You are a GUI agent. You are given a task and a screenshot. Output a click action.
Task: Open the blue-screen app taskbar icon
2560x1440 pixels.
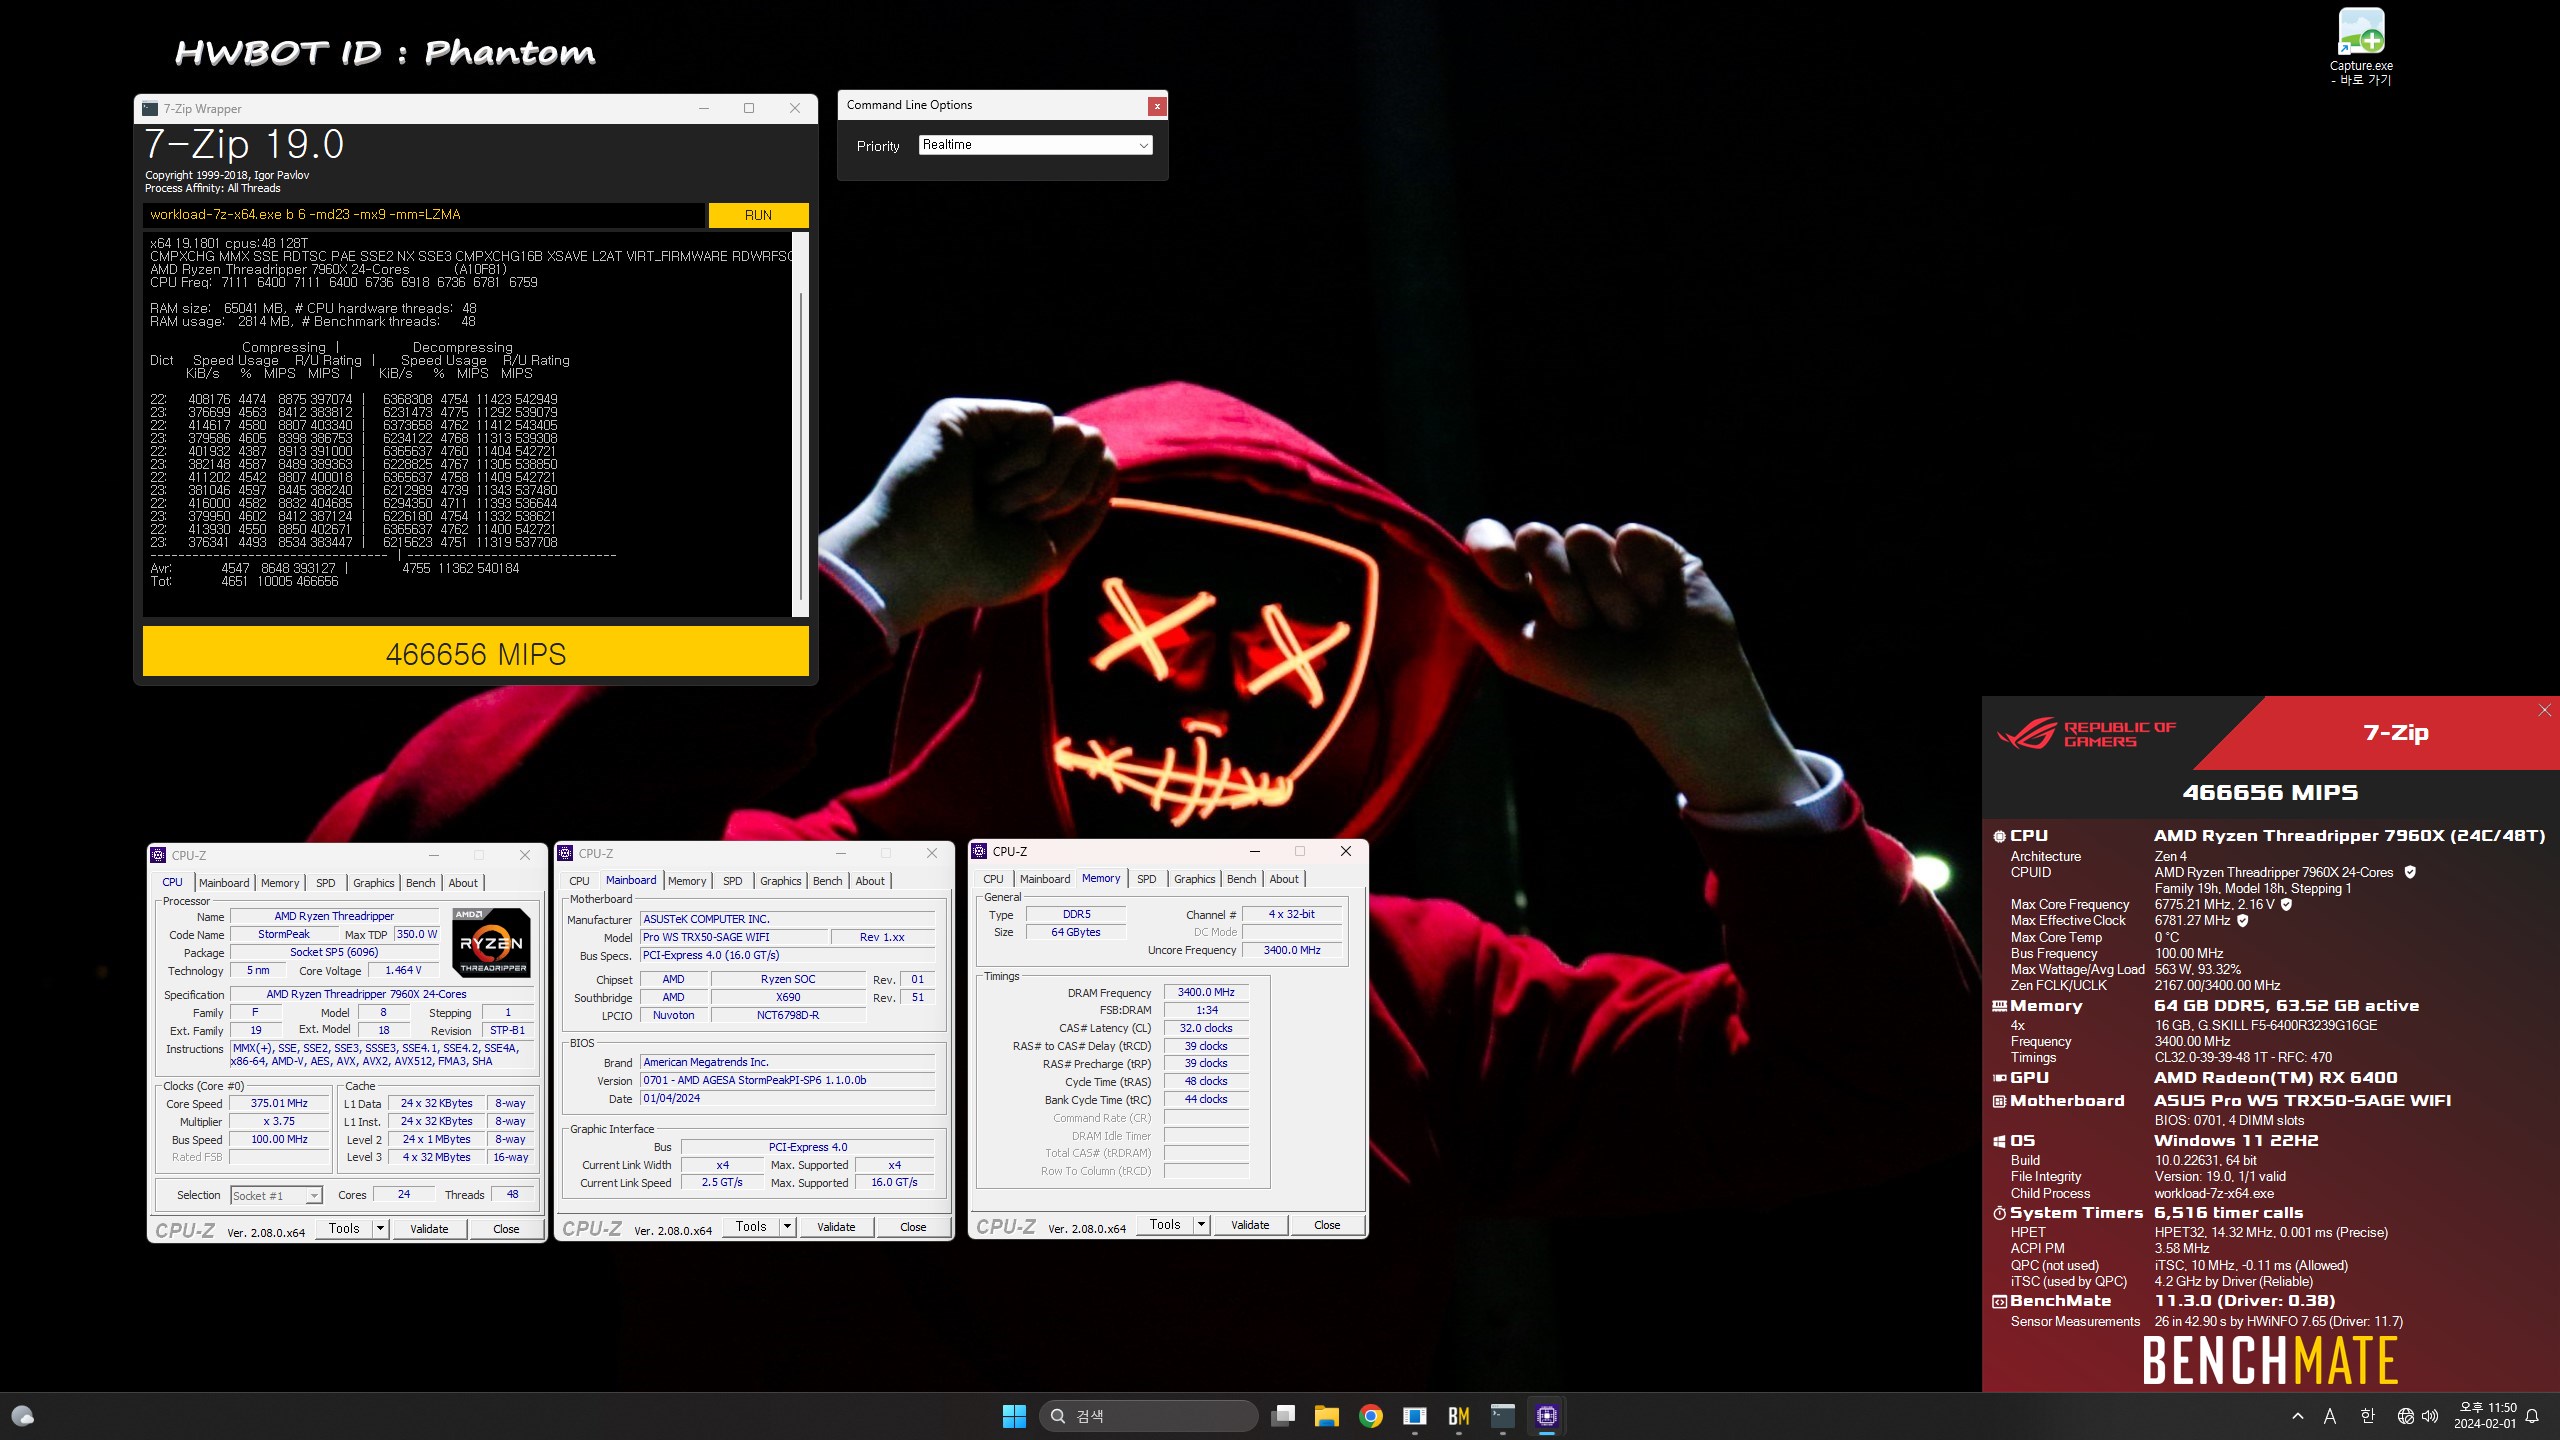(x=1415, y=1416)
